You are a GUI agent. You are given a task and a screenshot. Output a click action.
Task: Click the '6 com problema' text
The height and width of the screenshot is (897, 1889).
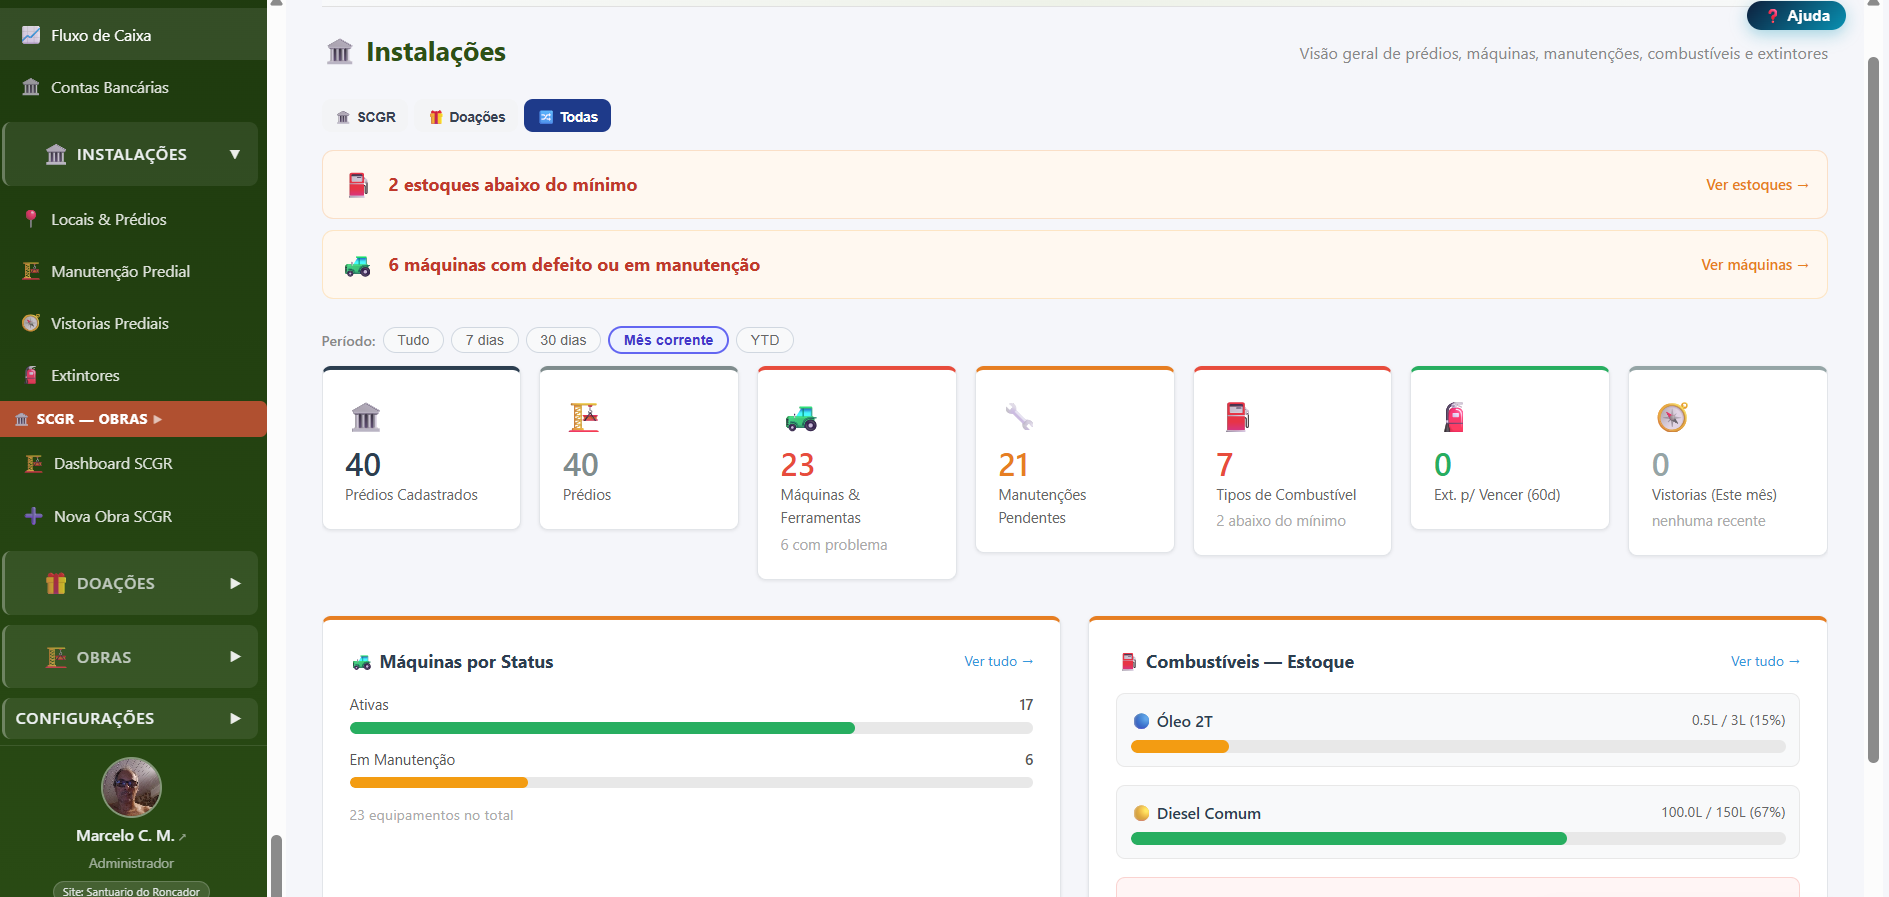(834, 545)
